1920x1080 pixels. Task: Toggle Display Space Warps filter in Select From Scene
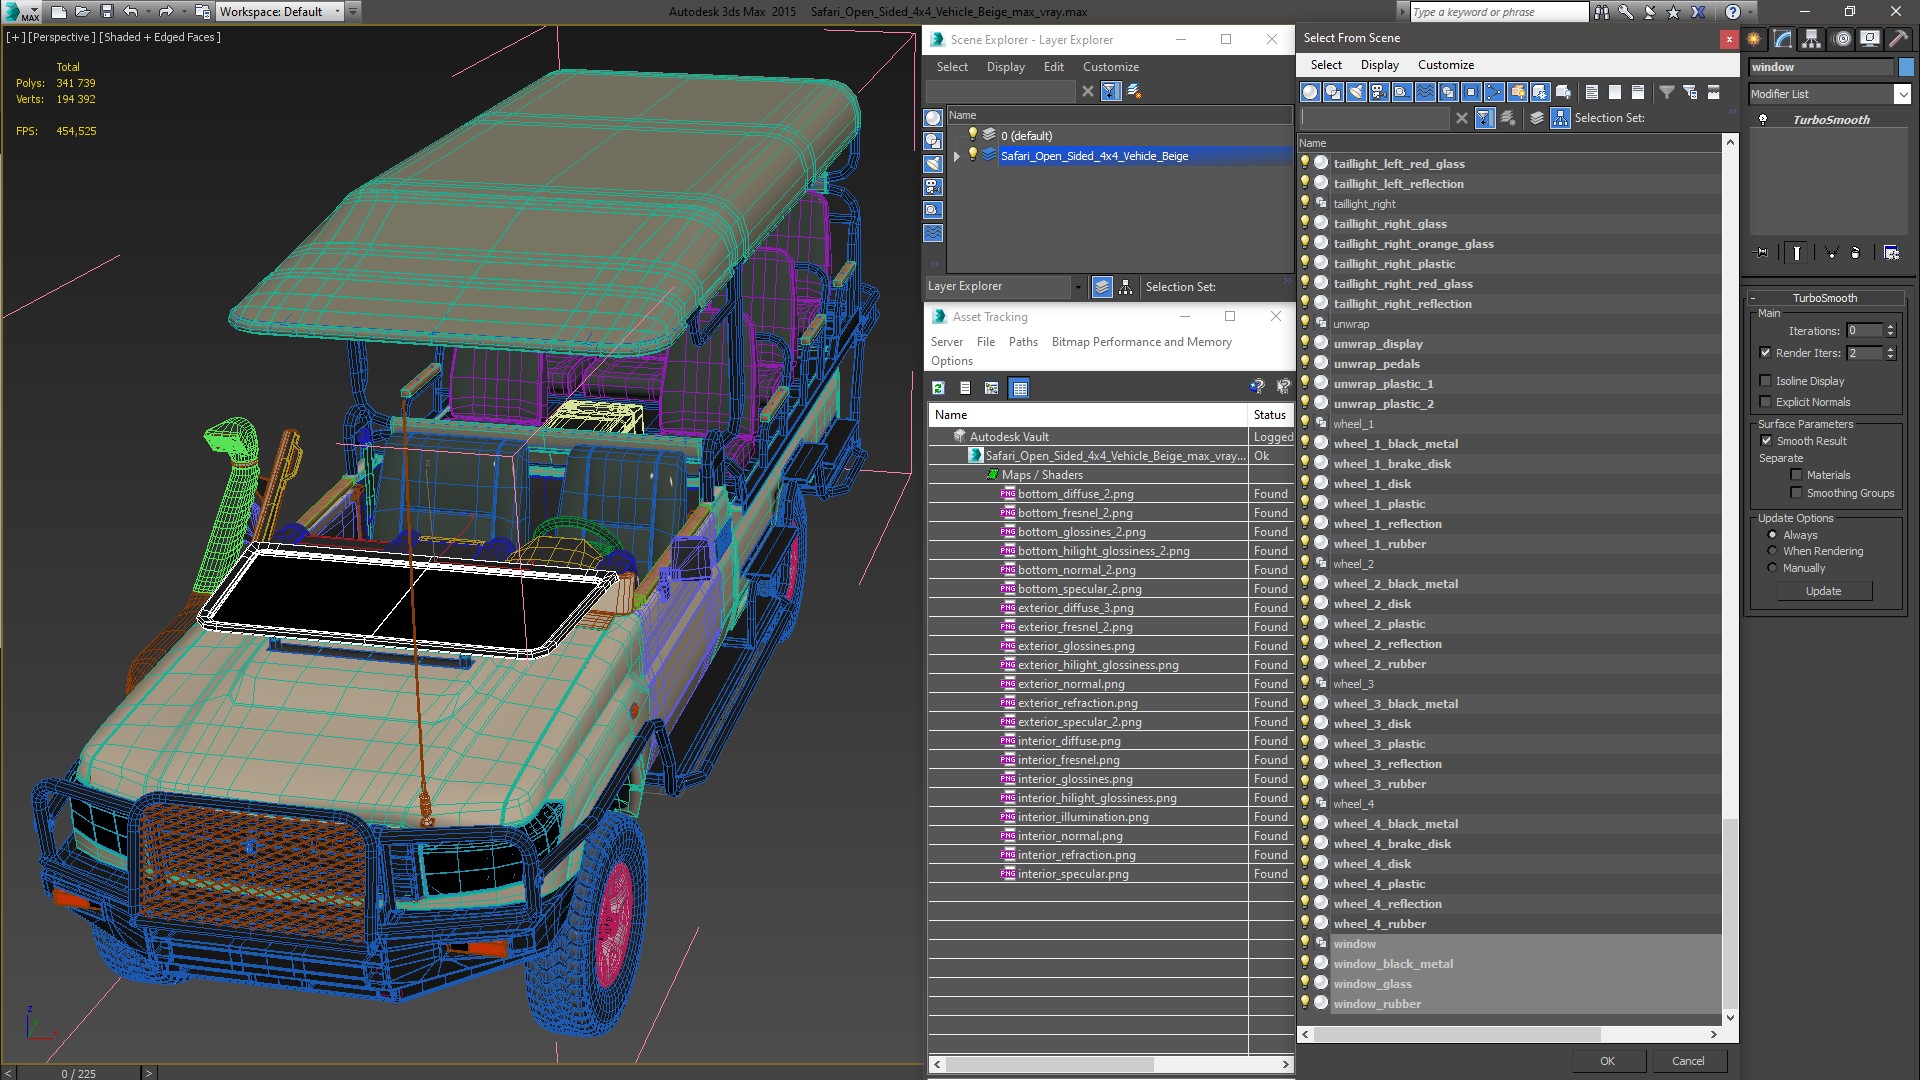pyautogui.click(x=1425, y=92)
